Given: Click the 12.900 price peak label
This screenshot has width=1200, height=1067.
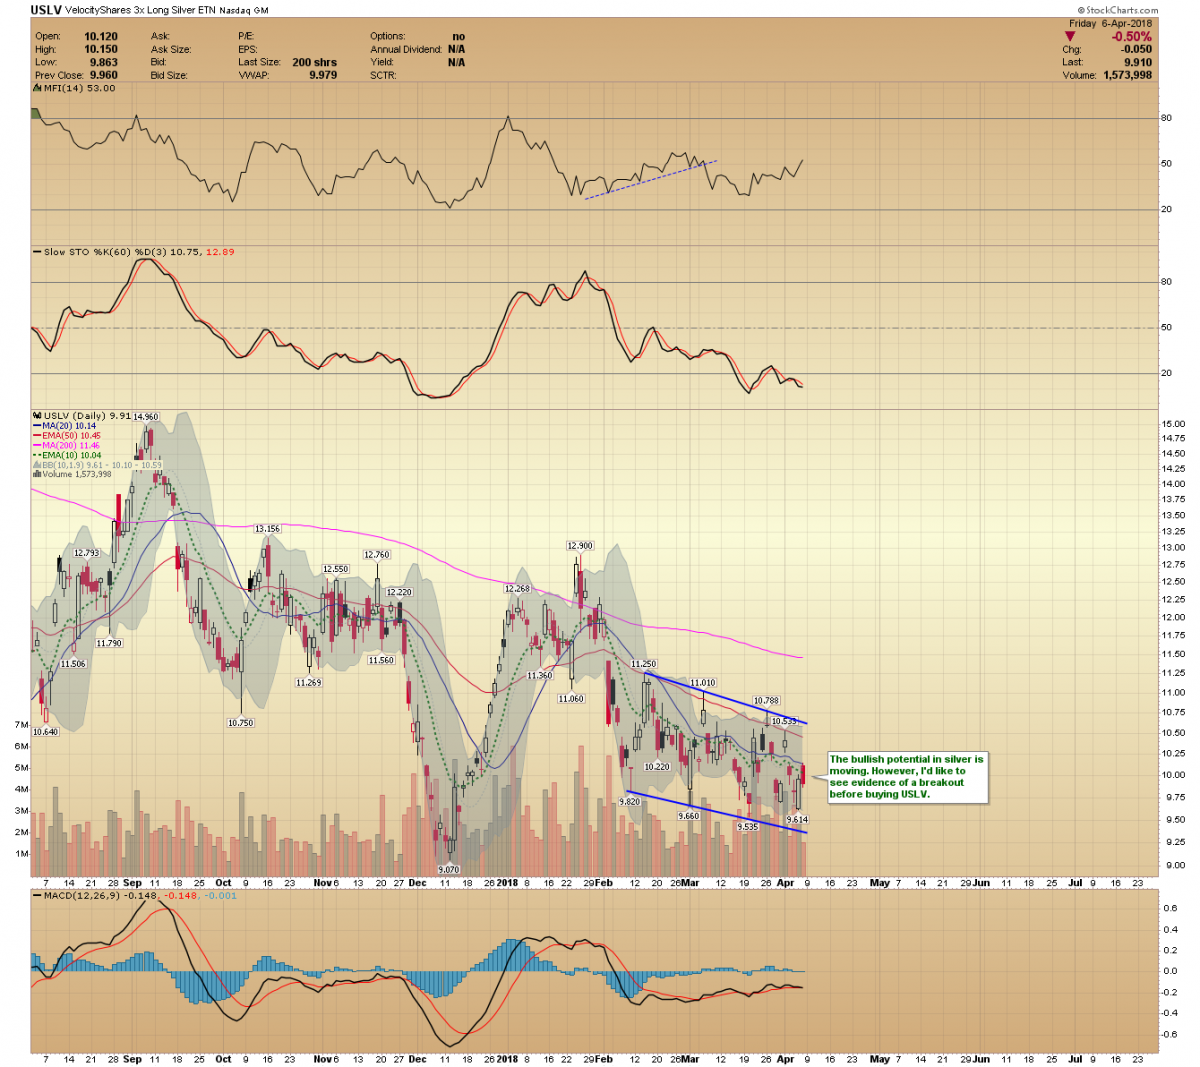Looking at the screenshot, I should 580,546.
